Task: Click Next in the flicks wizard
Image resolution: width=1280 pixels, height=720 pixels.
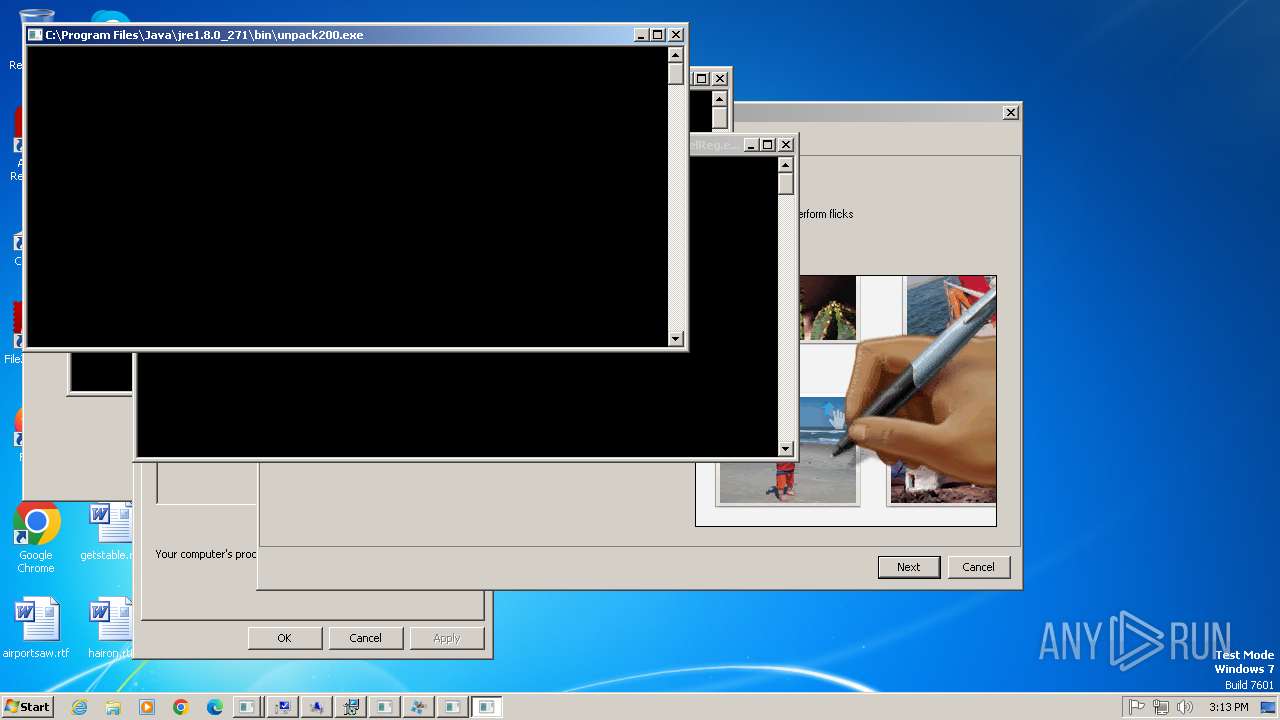Action: [908, 567]
